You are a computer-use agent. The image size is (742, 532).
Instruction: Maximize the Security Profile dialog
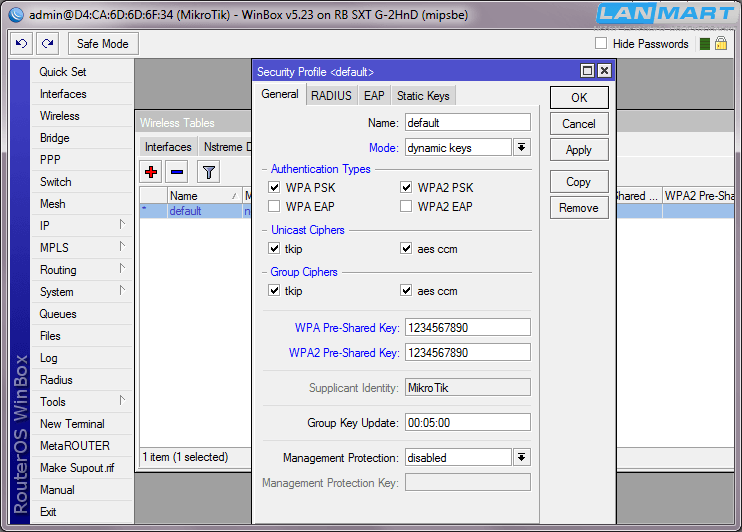tap(587, 71)
